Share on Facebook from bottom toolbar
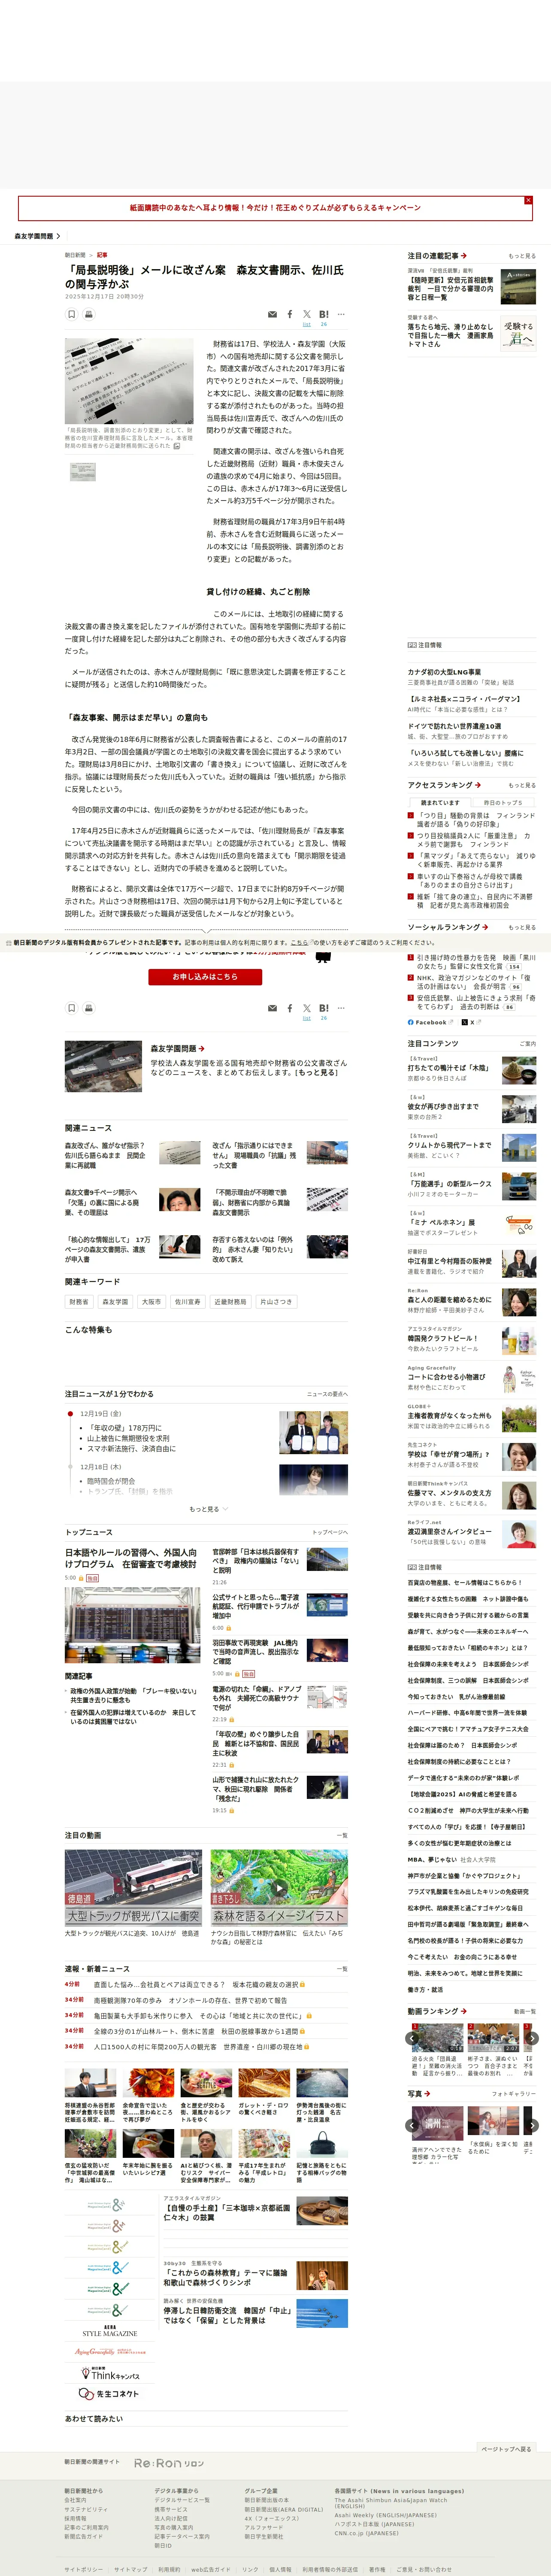The width and height of the screenshot is (551, 2576). (x=290, y=1008)
